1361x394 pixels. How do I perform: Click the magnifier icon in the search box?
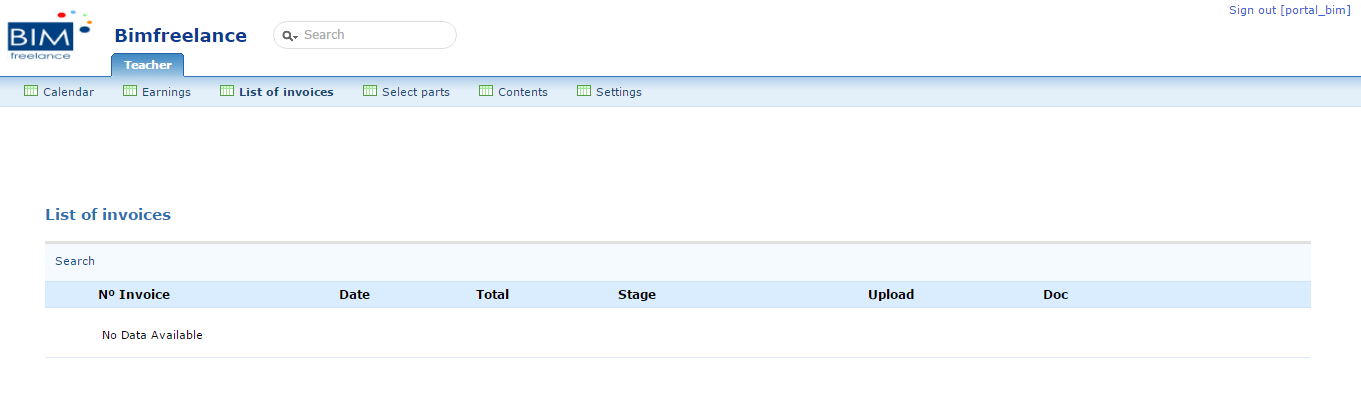pos(287,35)
